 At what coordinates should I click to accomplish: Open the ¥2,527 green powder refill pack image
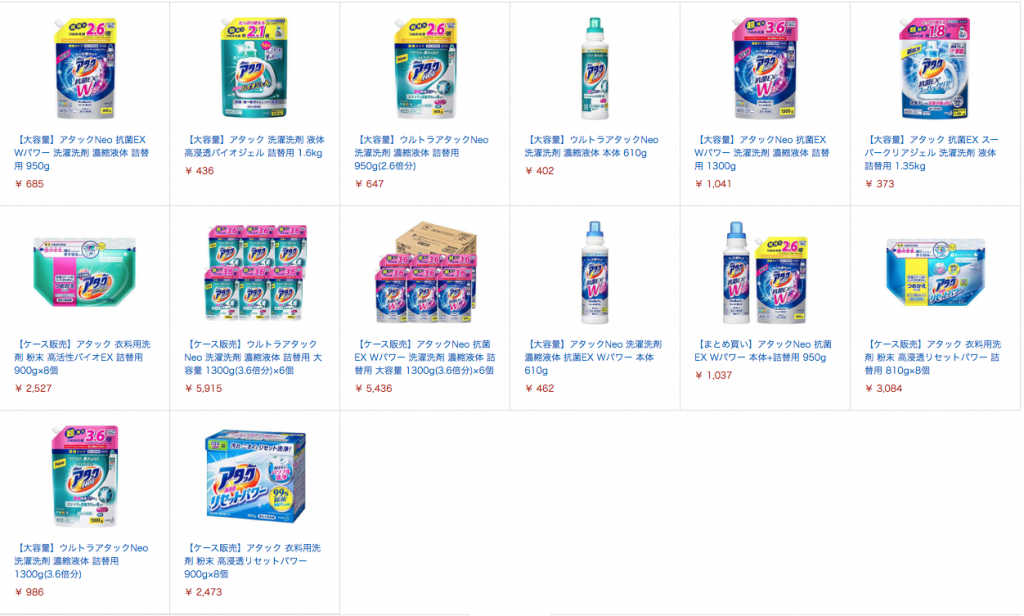(85, 272)
